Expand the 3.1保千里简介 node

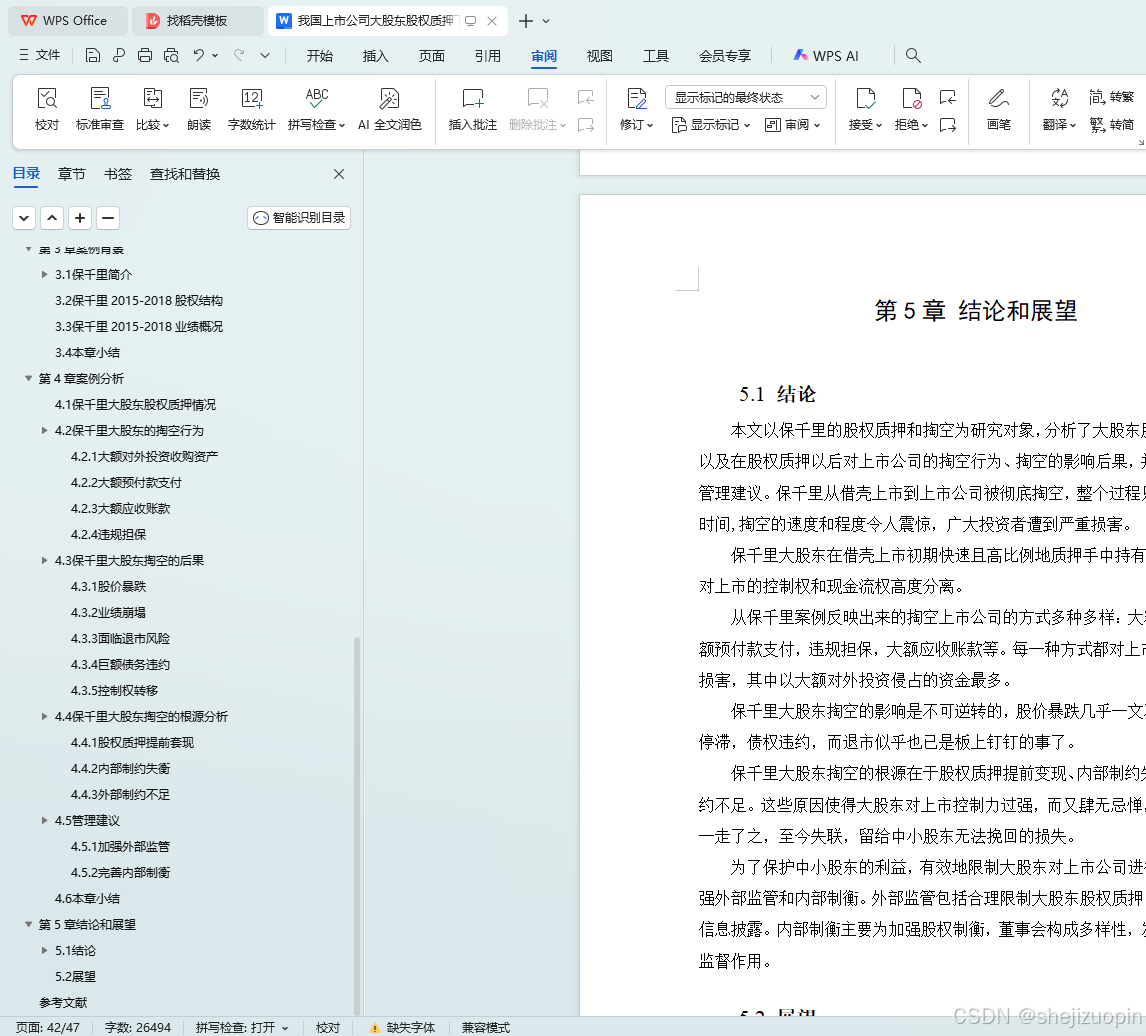click(45, 274)
